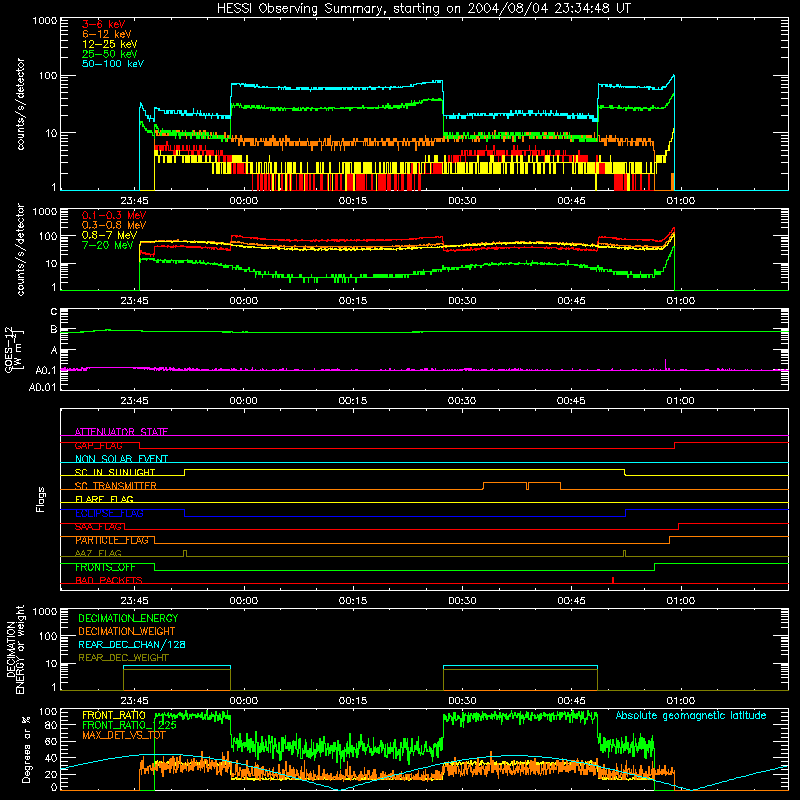Click the 0.8-7 MeV legend entry
Screen dimensions: 800x800
click(110, 235)
